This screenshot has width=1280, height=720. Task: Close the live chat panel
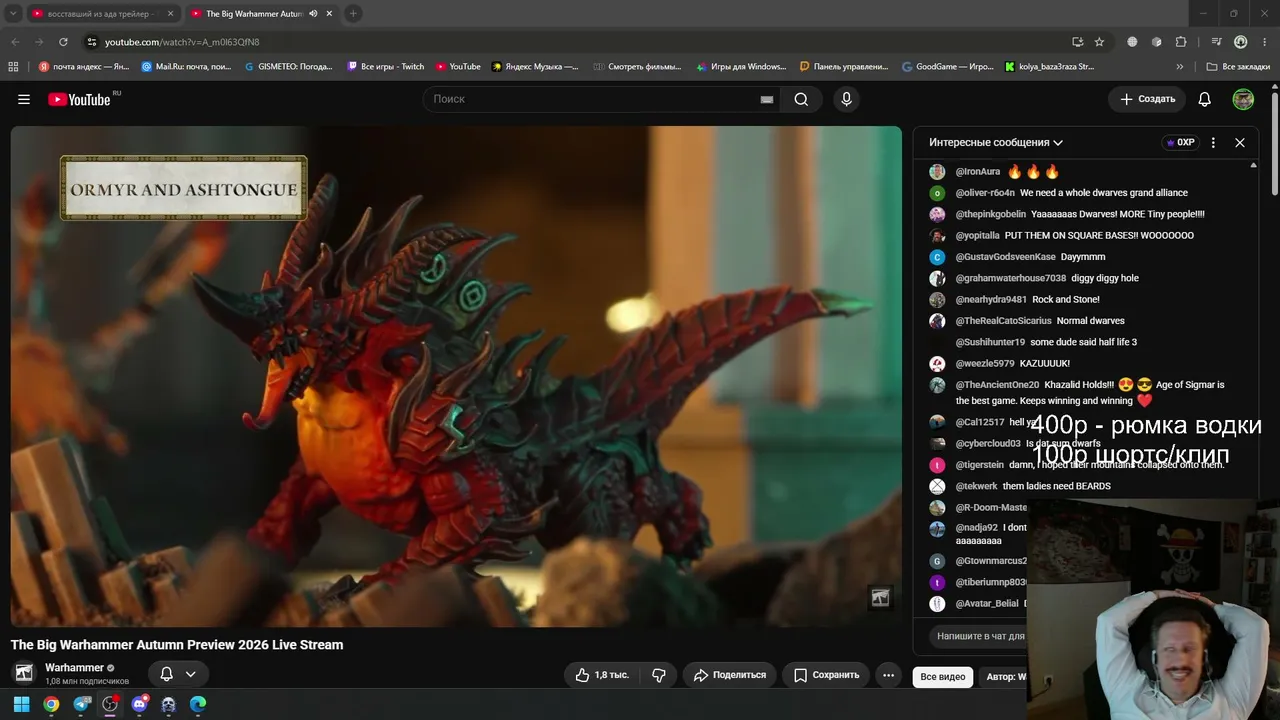(1240, 142)
